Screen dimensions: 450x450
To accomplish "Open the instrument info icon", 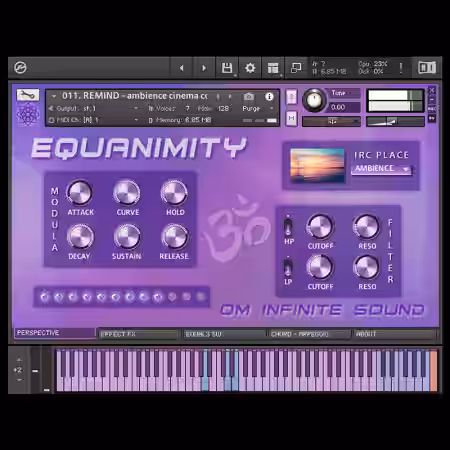I will pyautogui.click(x=269, y=97).
